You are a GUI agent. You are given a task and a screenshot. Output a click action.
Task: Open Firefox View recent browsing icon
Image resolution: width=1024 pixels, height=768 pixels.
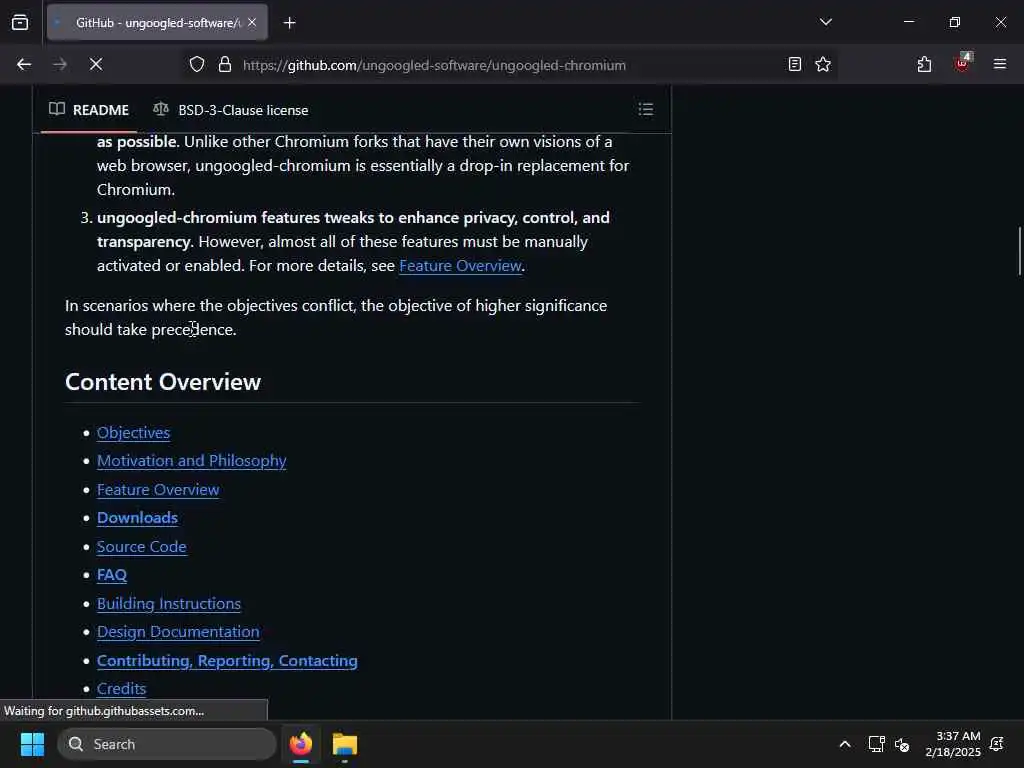20,23
